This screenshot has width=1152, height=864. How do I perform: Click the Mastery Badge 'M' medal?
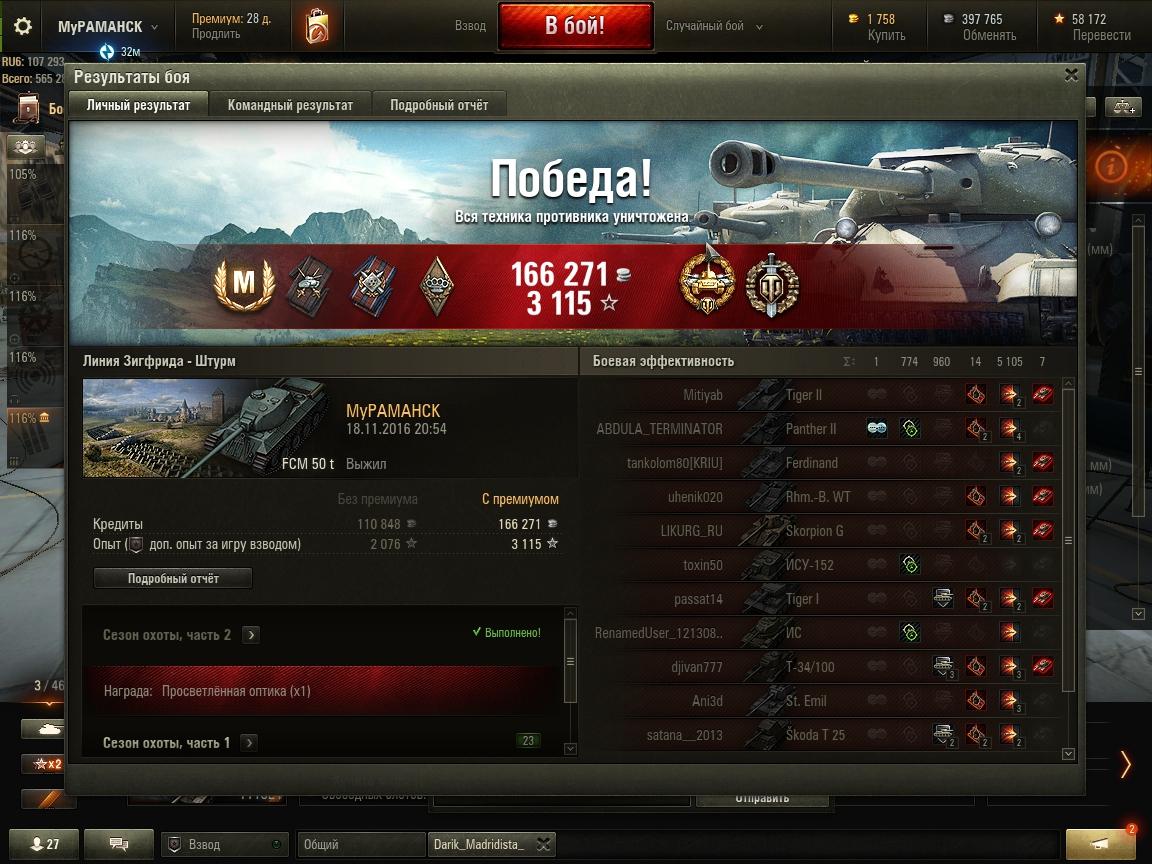(x=244, y=284)
